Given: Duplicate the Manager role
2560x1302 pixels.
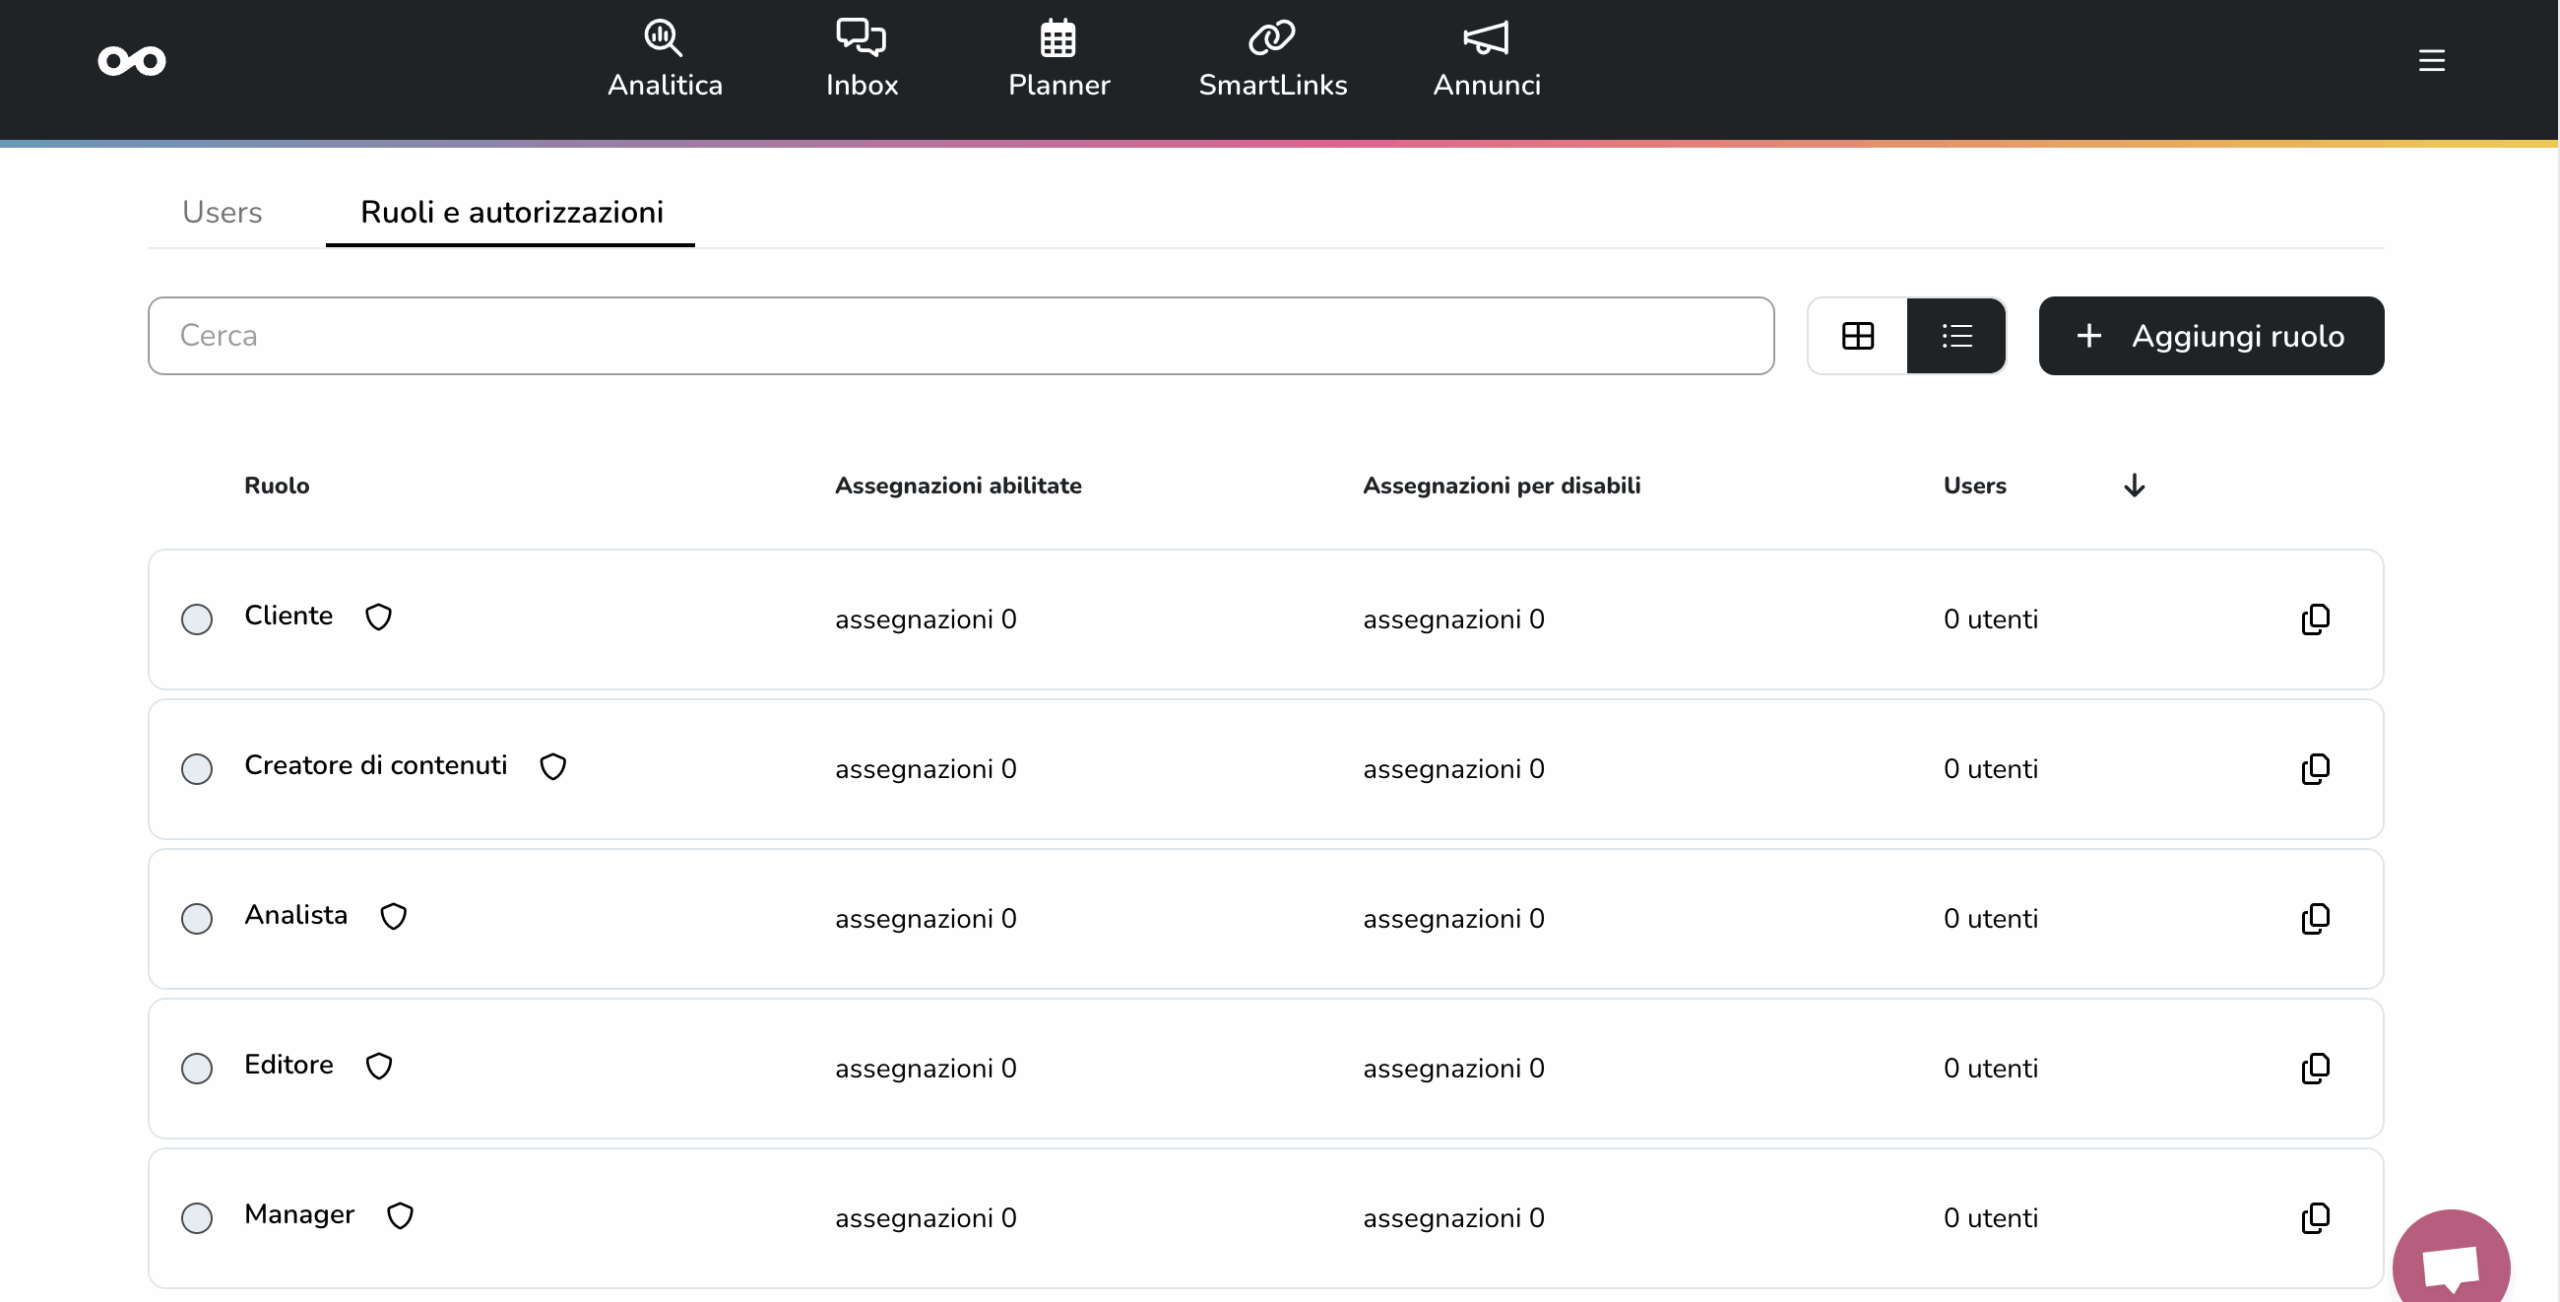Looking at the screenshot, I should (2315, 1218).
